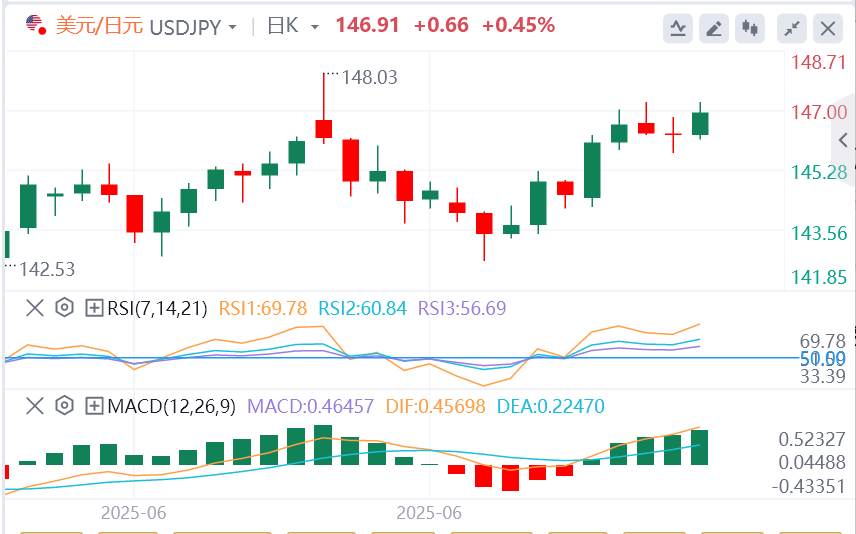Open RSI indicator settings hexagon icon

[x=65, y=308]
